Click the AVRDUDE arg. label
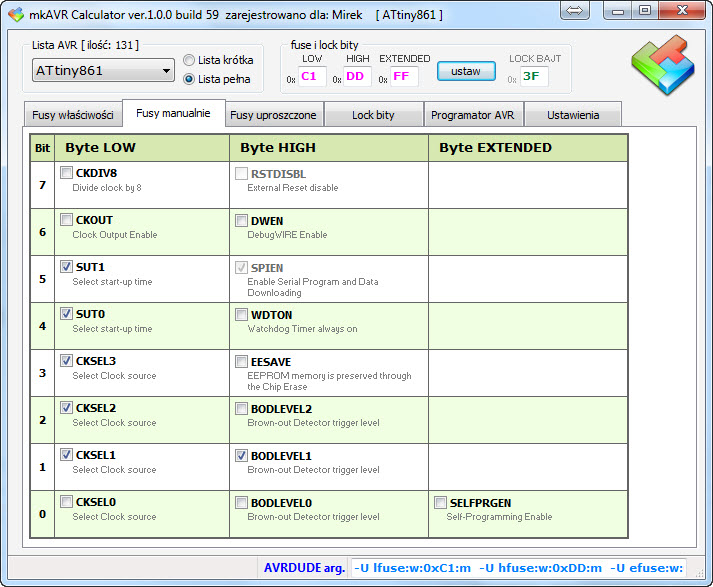This screenshot has height=587, width=713. (x=304, y=568)
